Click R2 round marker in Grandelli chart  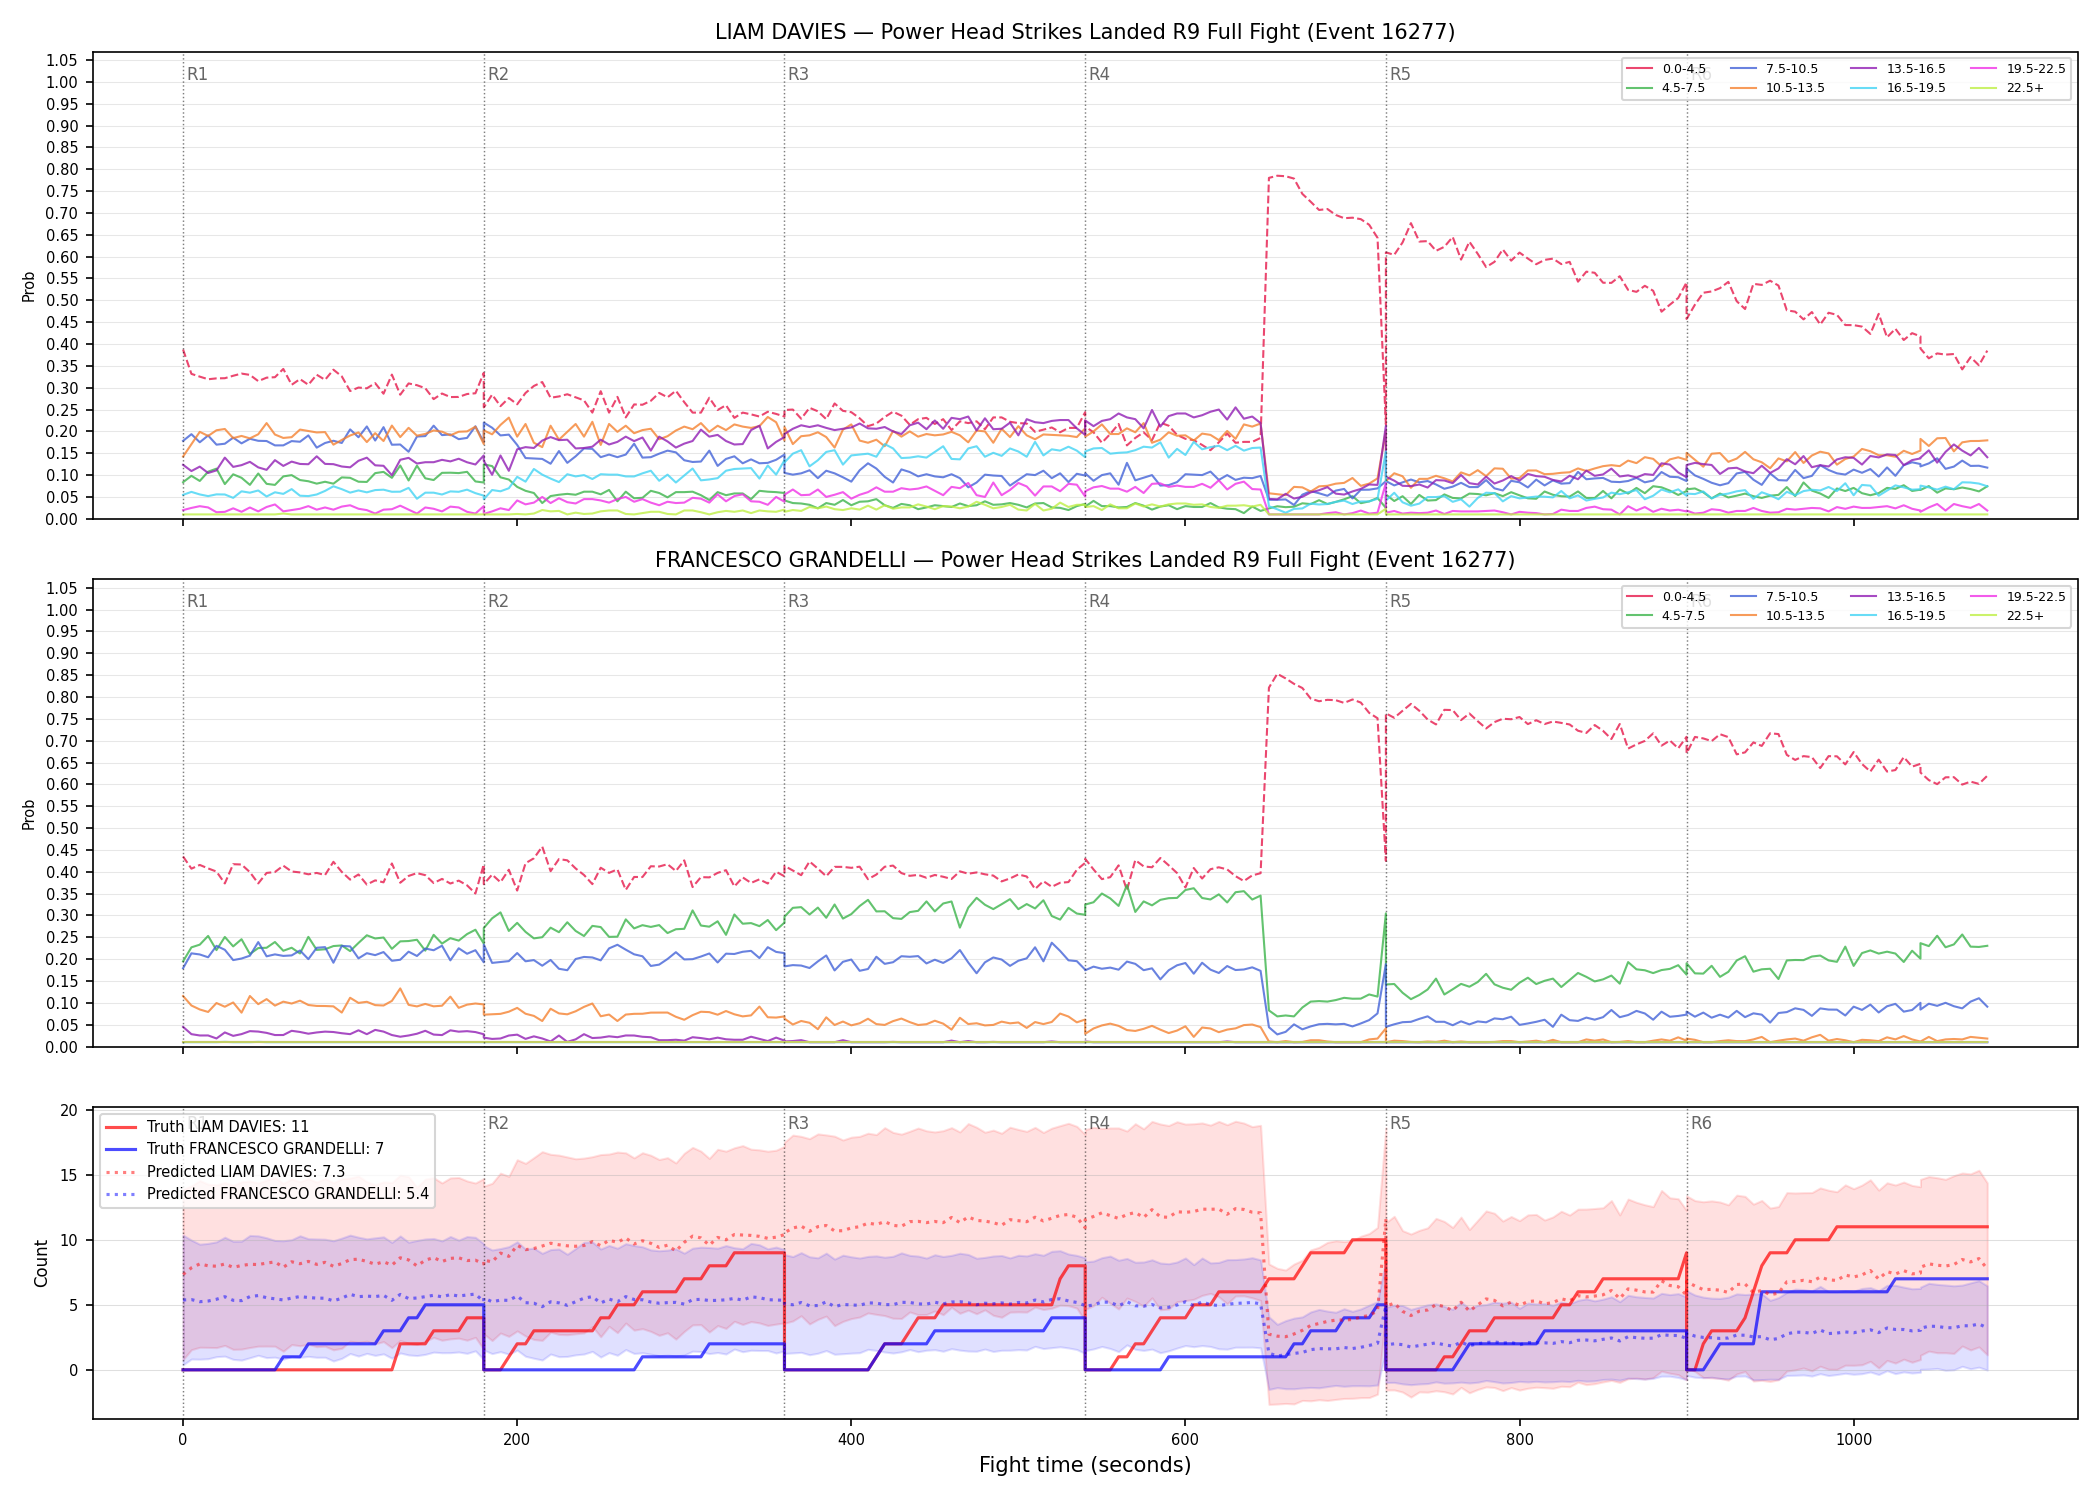coord(498,601)
